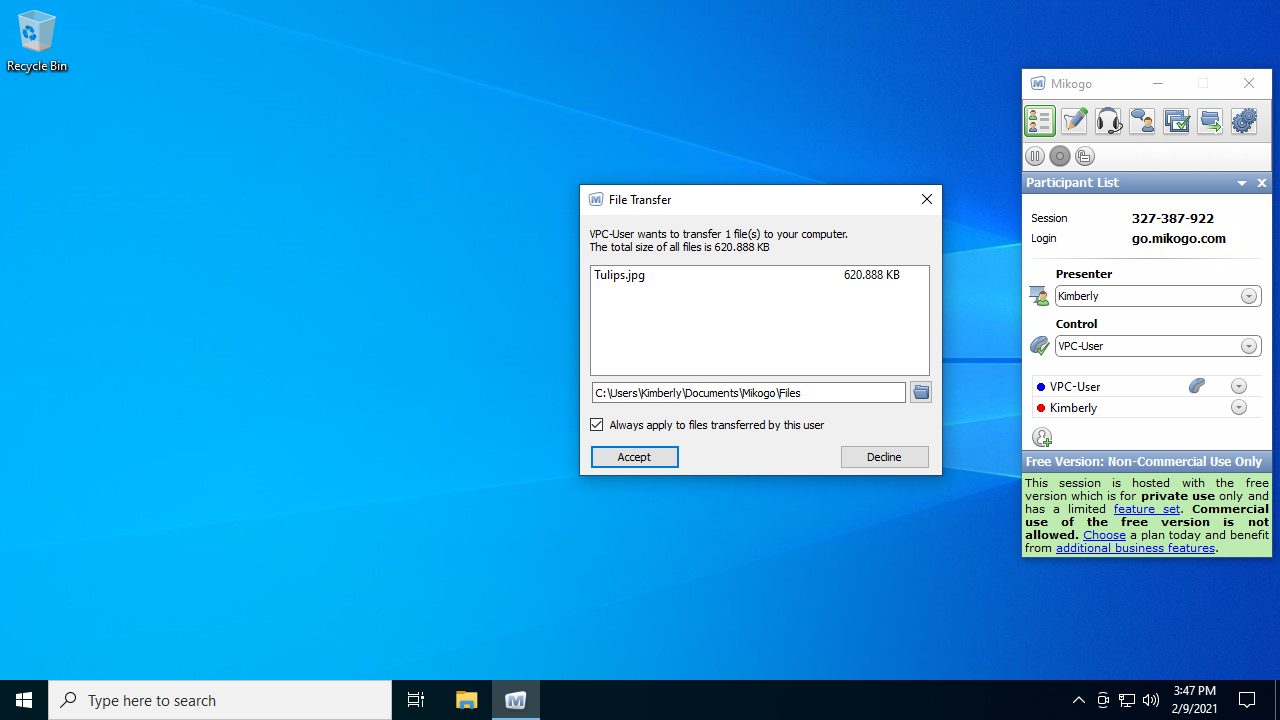1280x720 pixels.
Task: Click the invite participant icon
Action: coord(1041,437)
